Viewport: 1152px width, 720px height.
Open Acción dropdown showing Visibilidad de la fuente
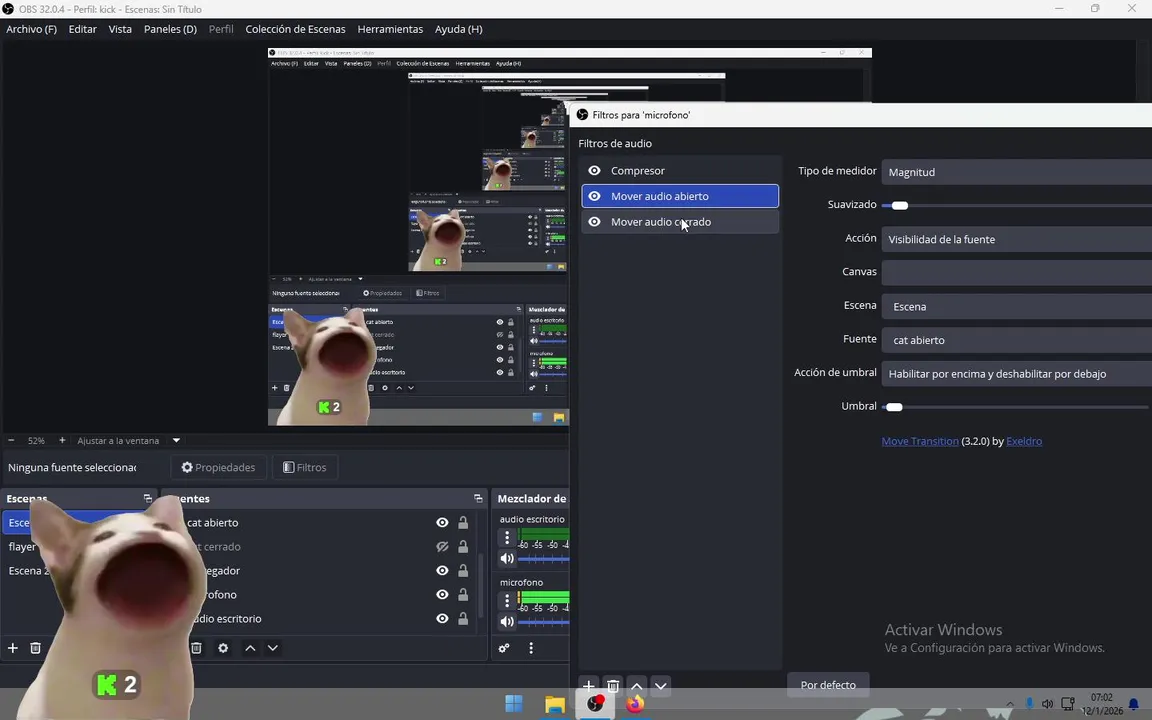coord(1017,240)
